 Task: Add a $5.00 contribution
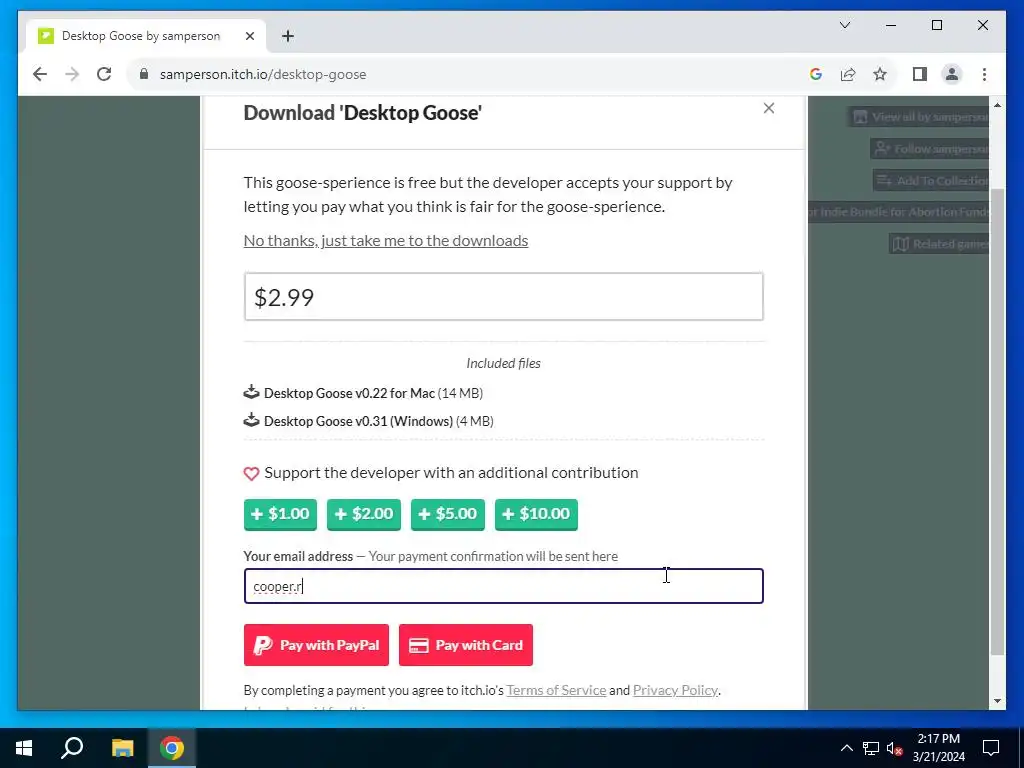click(x=448, y=515)
